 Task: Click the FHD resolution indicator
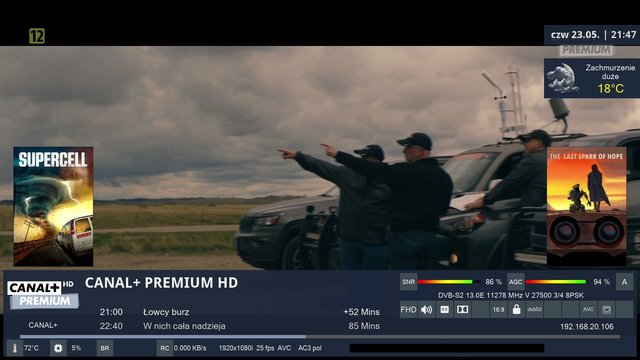[408, 310]
